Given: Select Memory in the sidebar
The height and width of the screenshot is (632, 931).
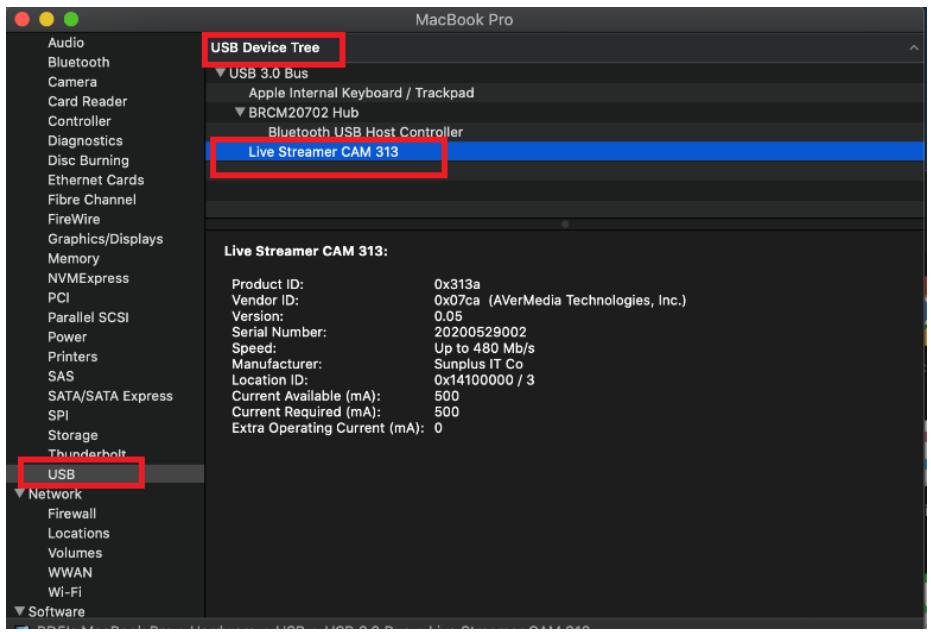Looking at the screenshot, I should pos(73,258).
